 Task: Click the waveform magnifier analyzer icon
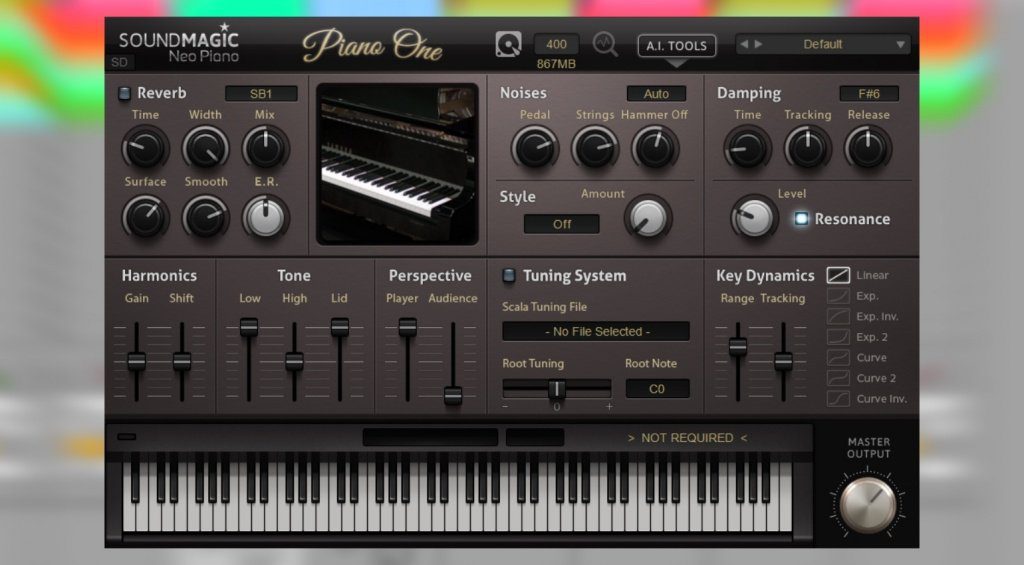click(x=605, y=45)
